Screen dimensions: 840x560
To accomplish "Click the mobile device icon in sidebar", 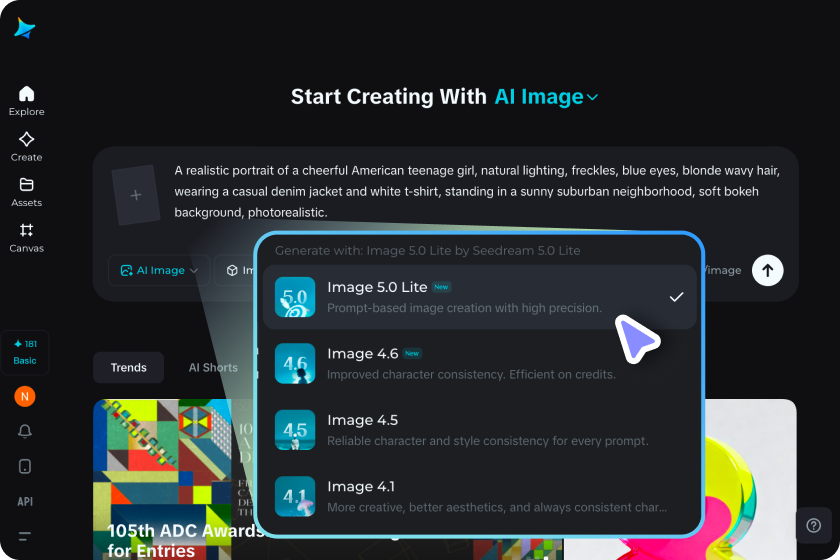I will (25, 466).
